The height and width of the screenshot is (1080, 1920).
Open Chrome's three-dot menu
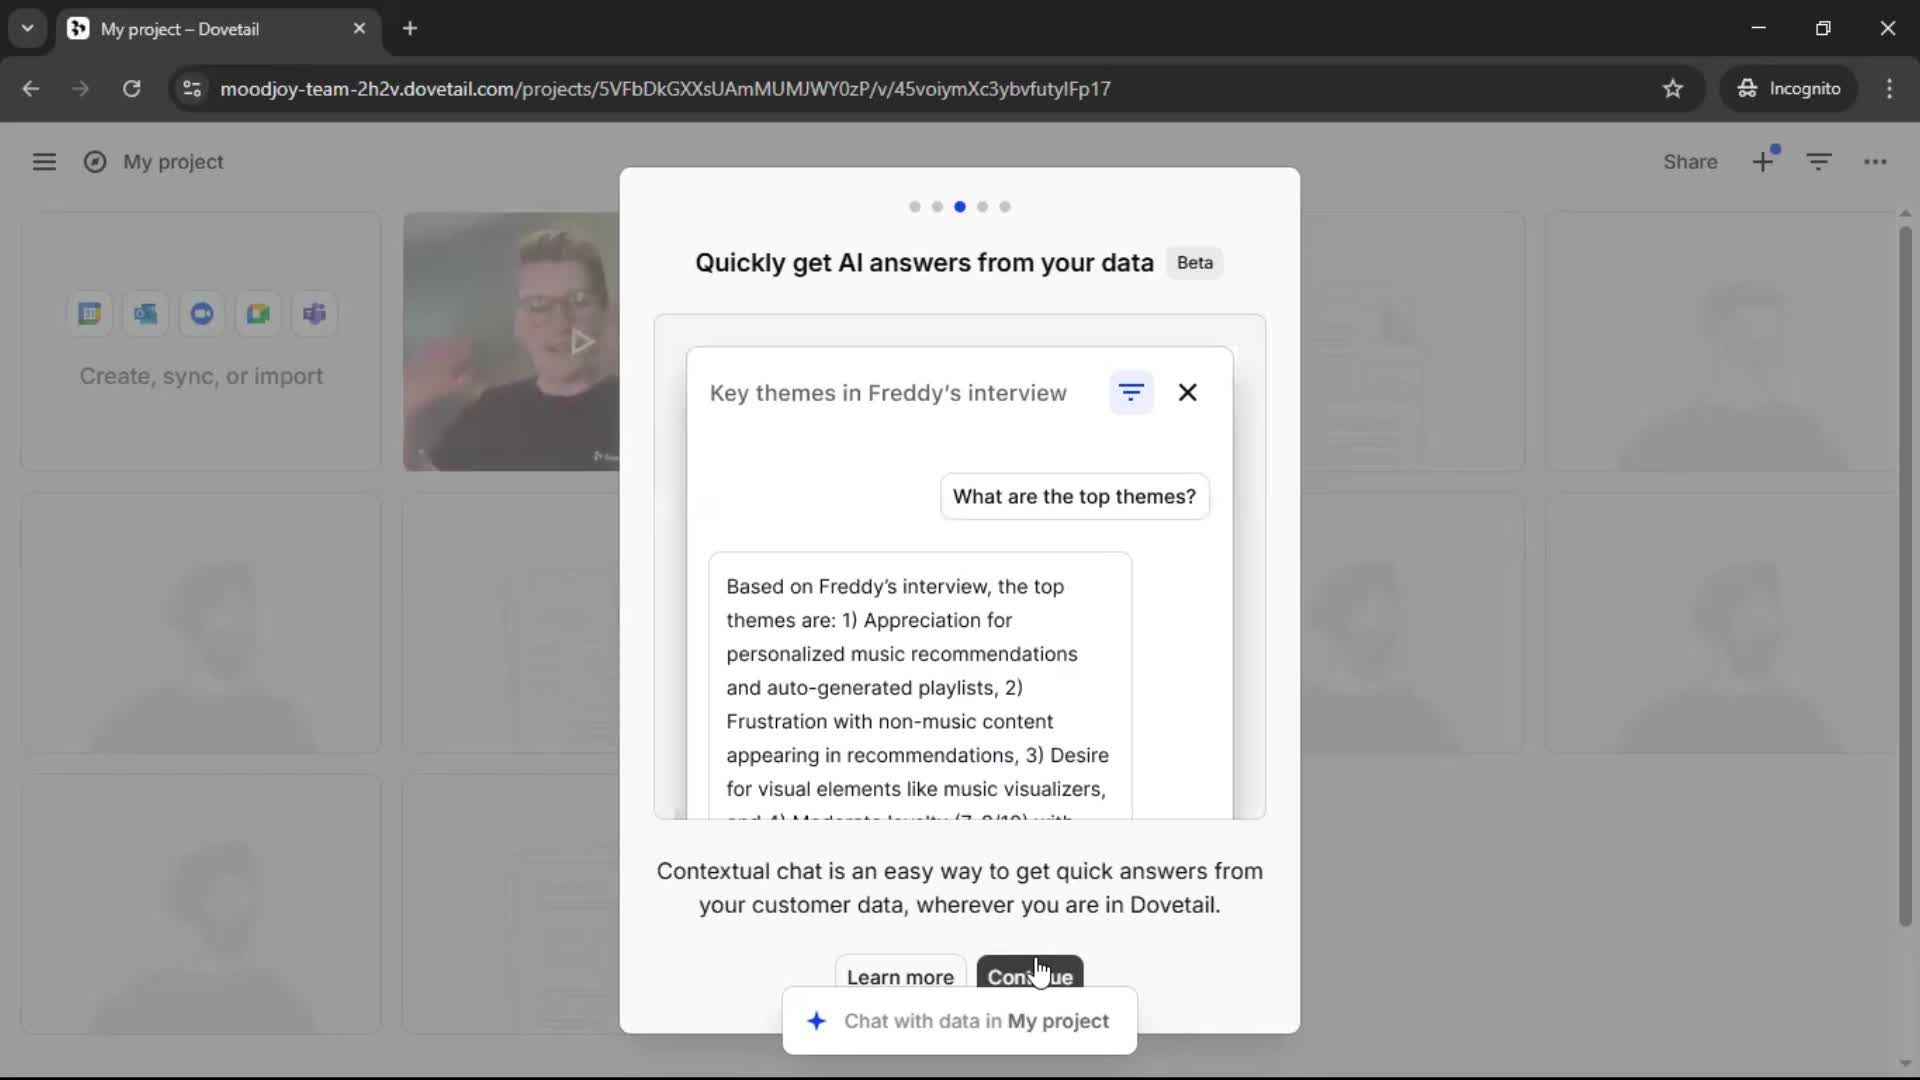[1889, 88]
